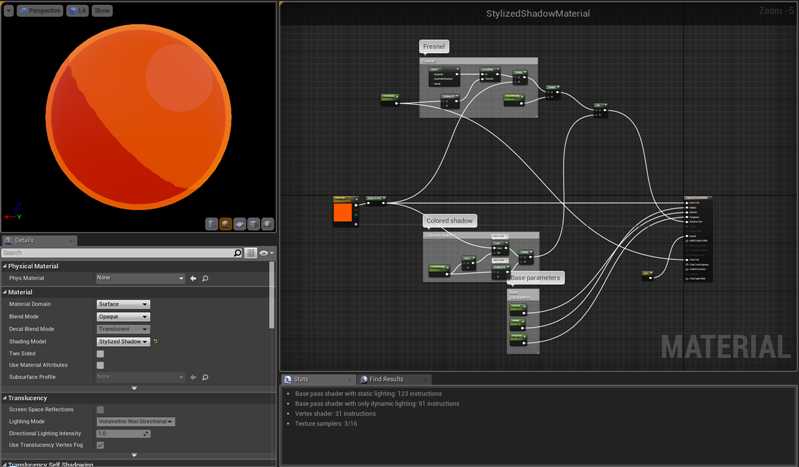
Task: Click the search magnifier icon in Details
Action: 237,253
